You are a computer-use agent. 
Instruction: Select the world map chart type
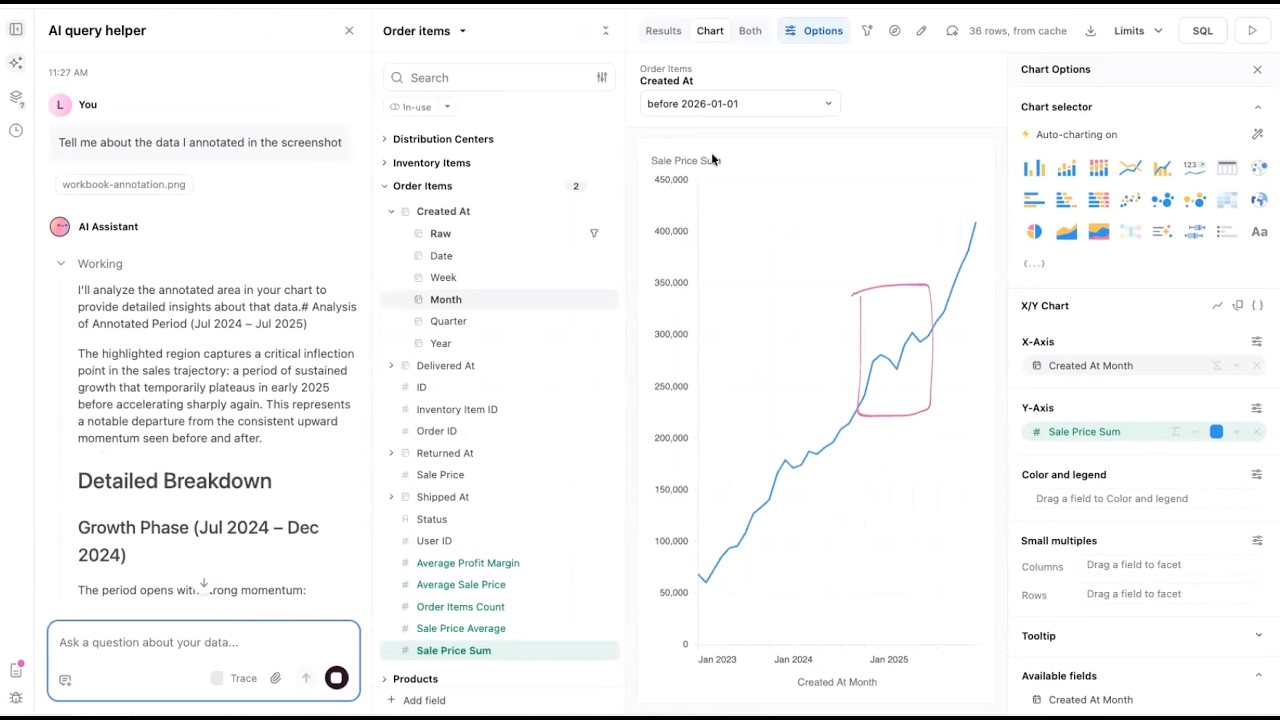point(1259,200)
